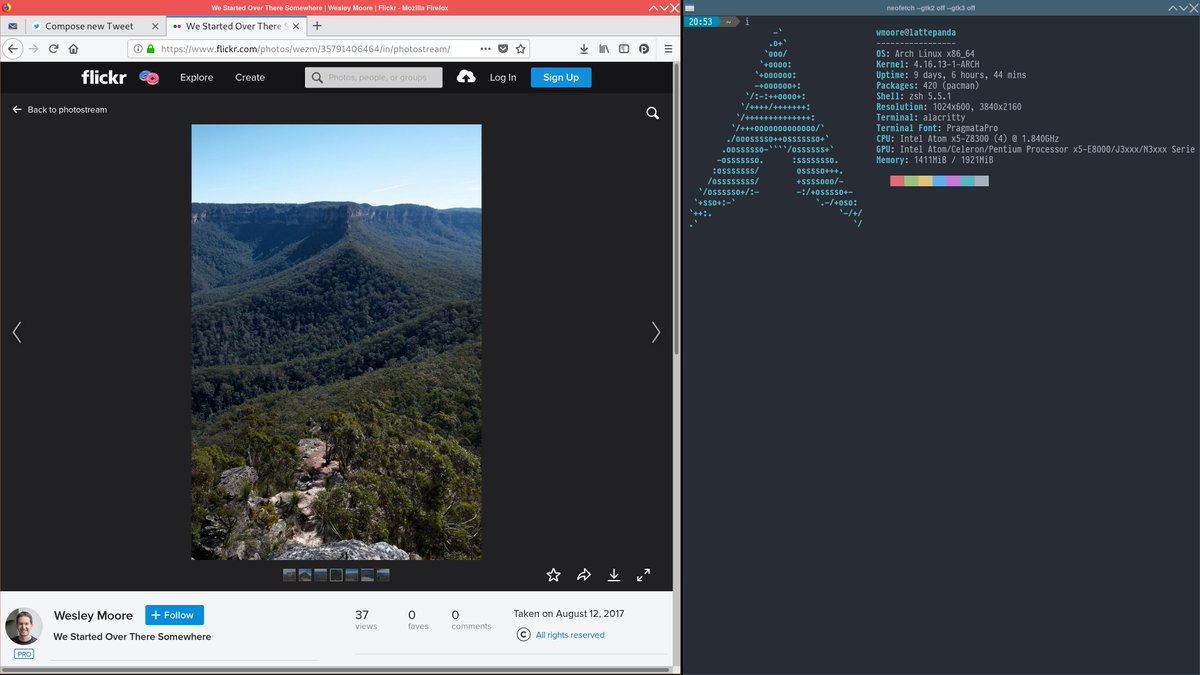Click the neofetch terminal window title
This screenshot has height=675, width=1200.
tap(929, 7)
